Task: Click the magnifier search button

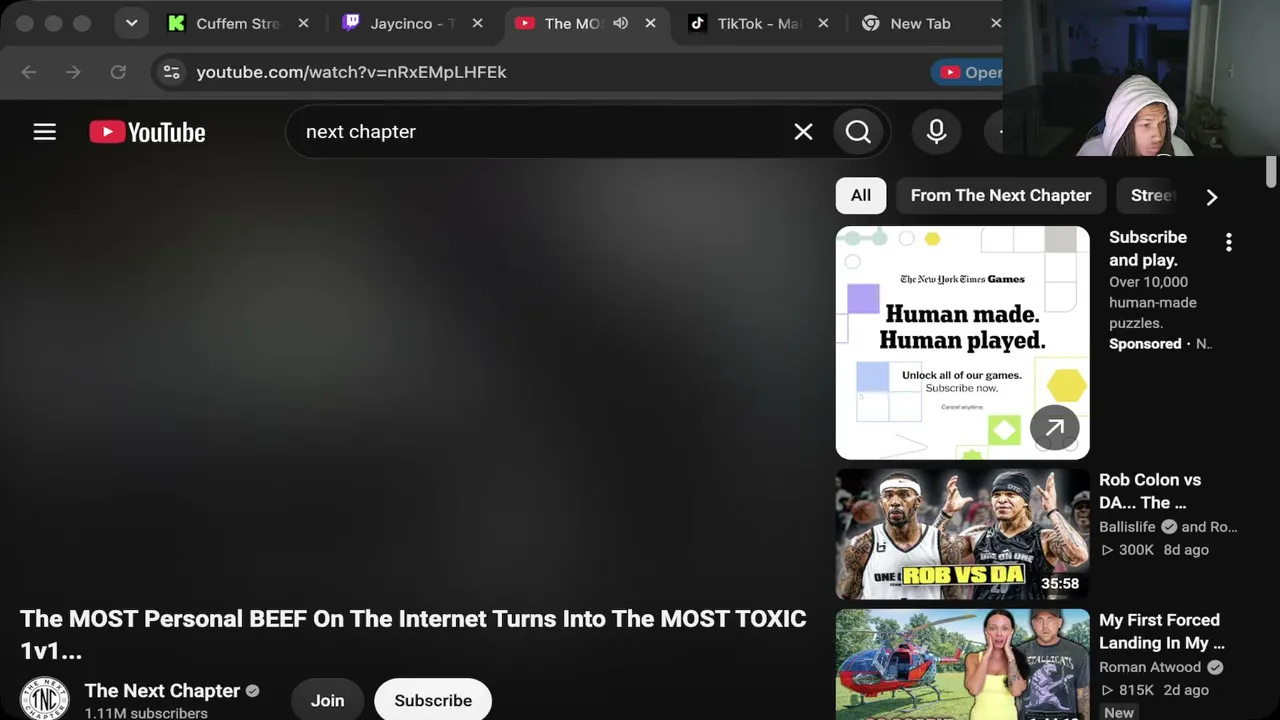Action: tap(858, 132)
